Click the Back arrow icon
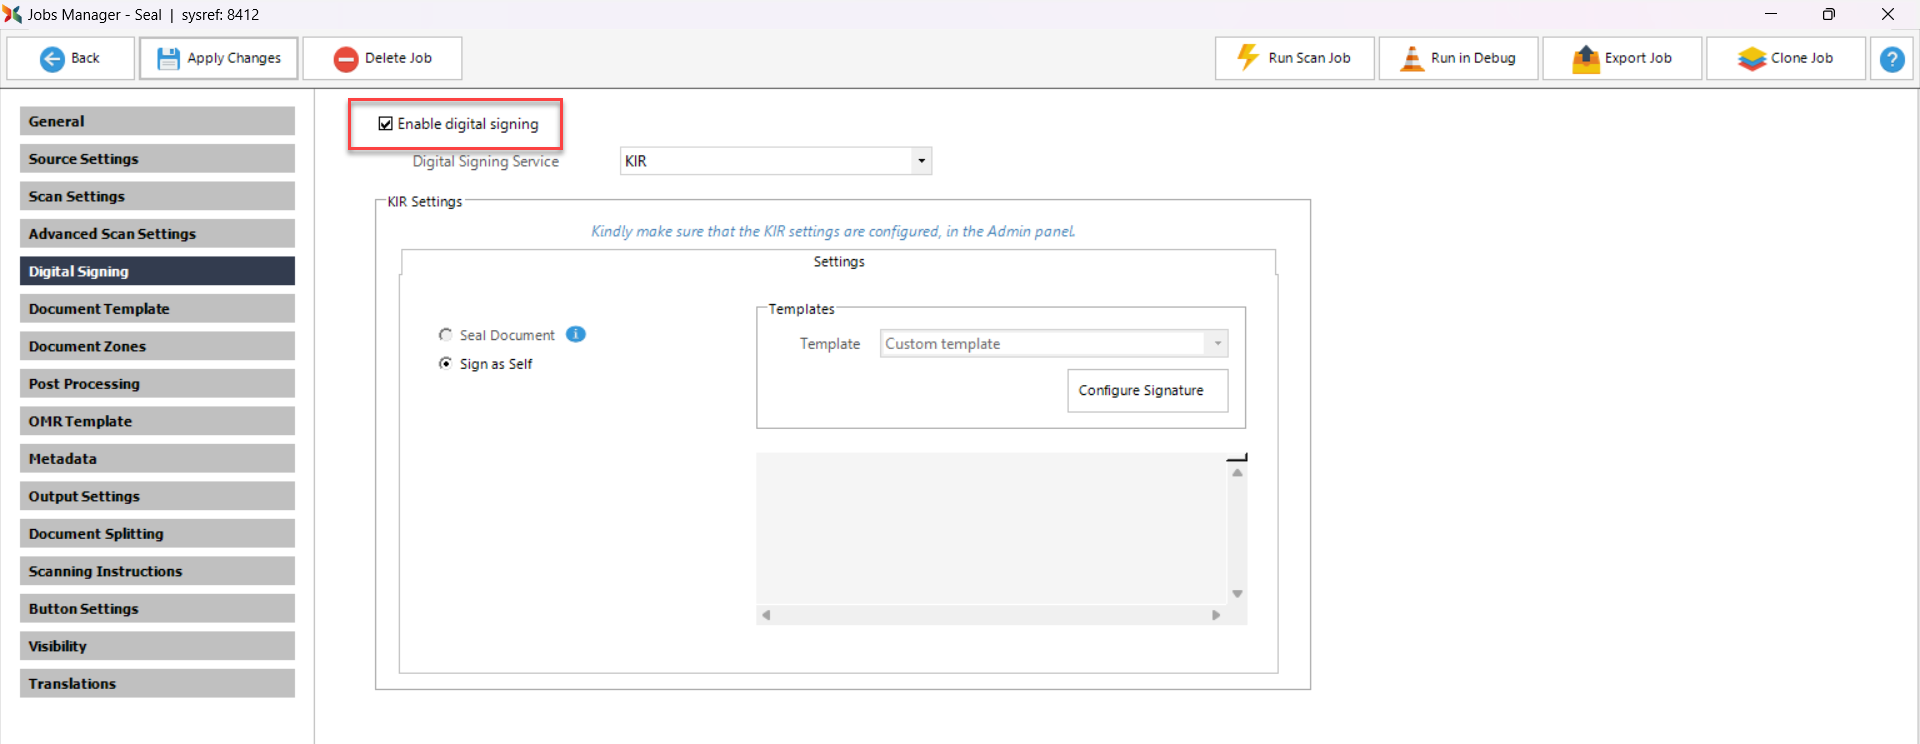This screenshot has height=744, width=1920. coord(52,59)
